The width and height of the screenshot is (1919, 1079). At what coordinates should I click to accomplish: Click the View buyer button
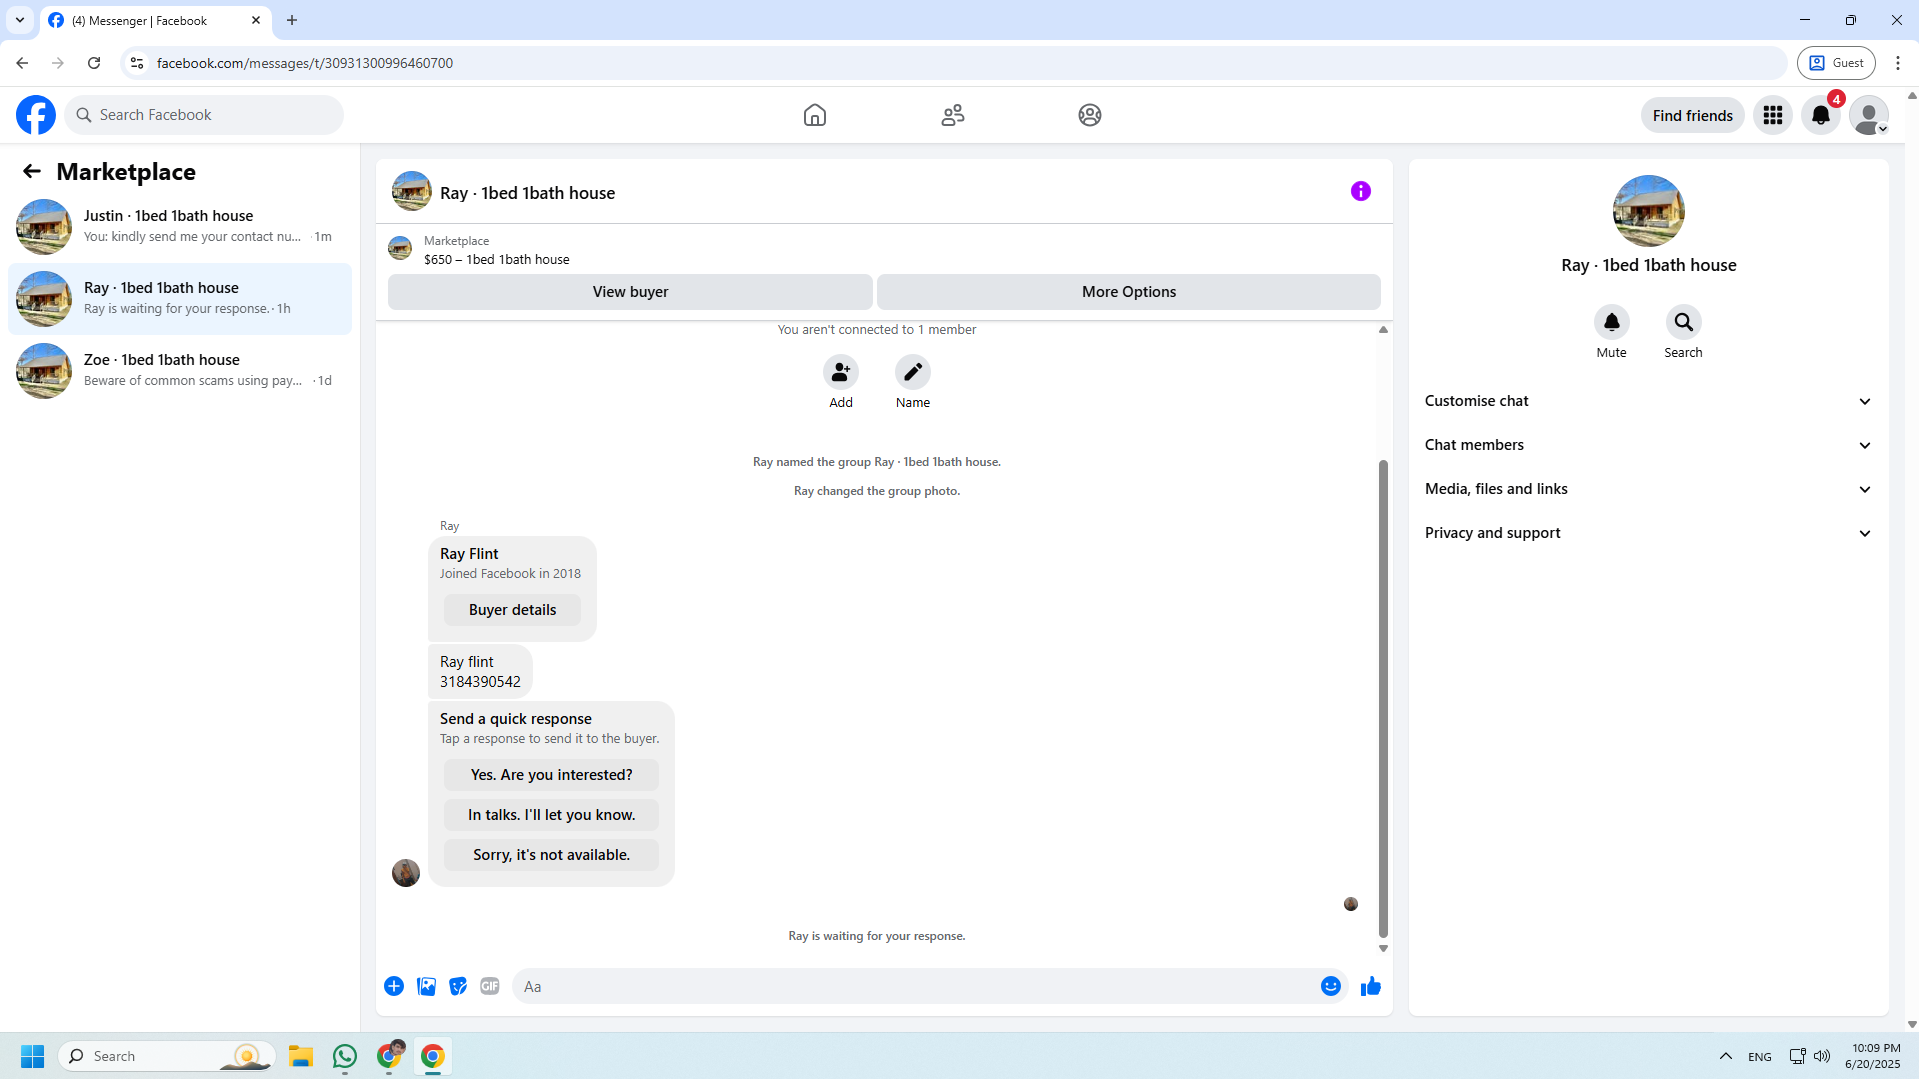630,292
